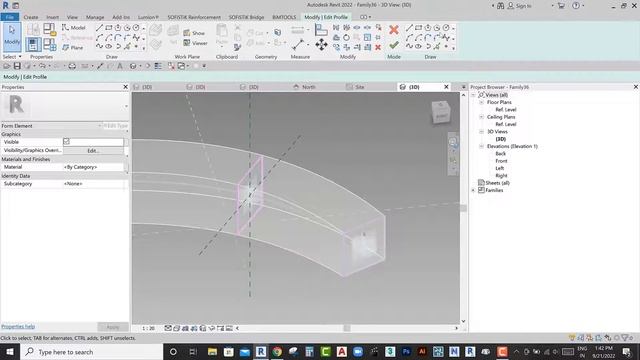Viewport: 640px width, 360px height.
Task: Toggle shadows in the view control bar
Action: tap(194, 328)
